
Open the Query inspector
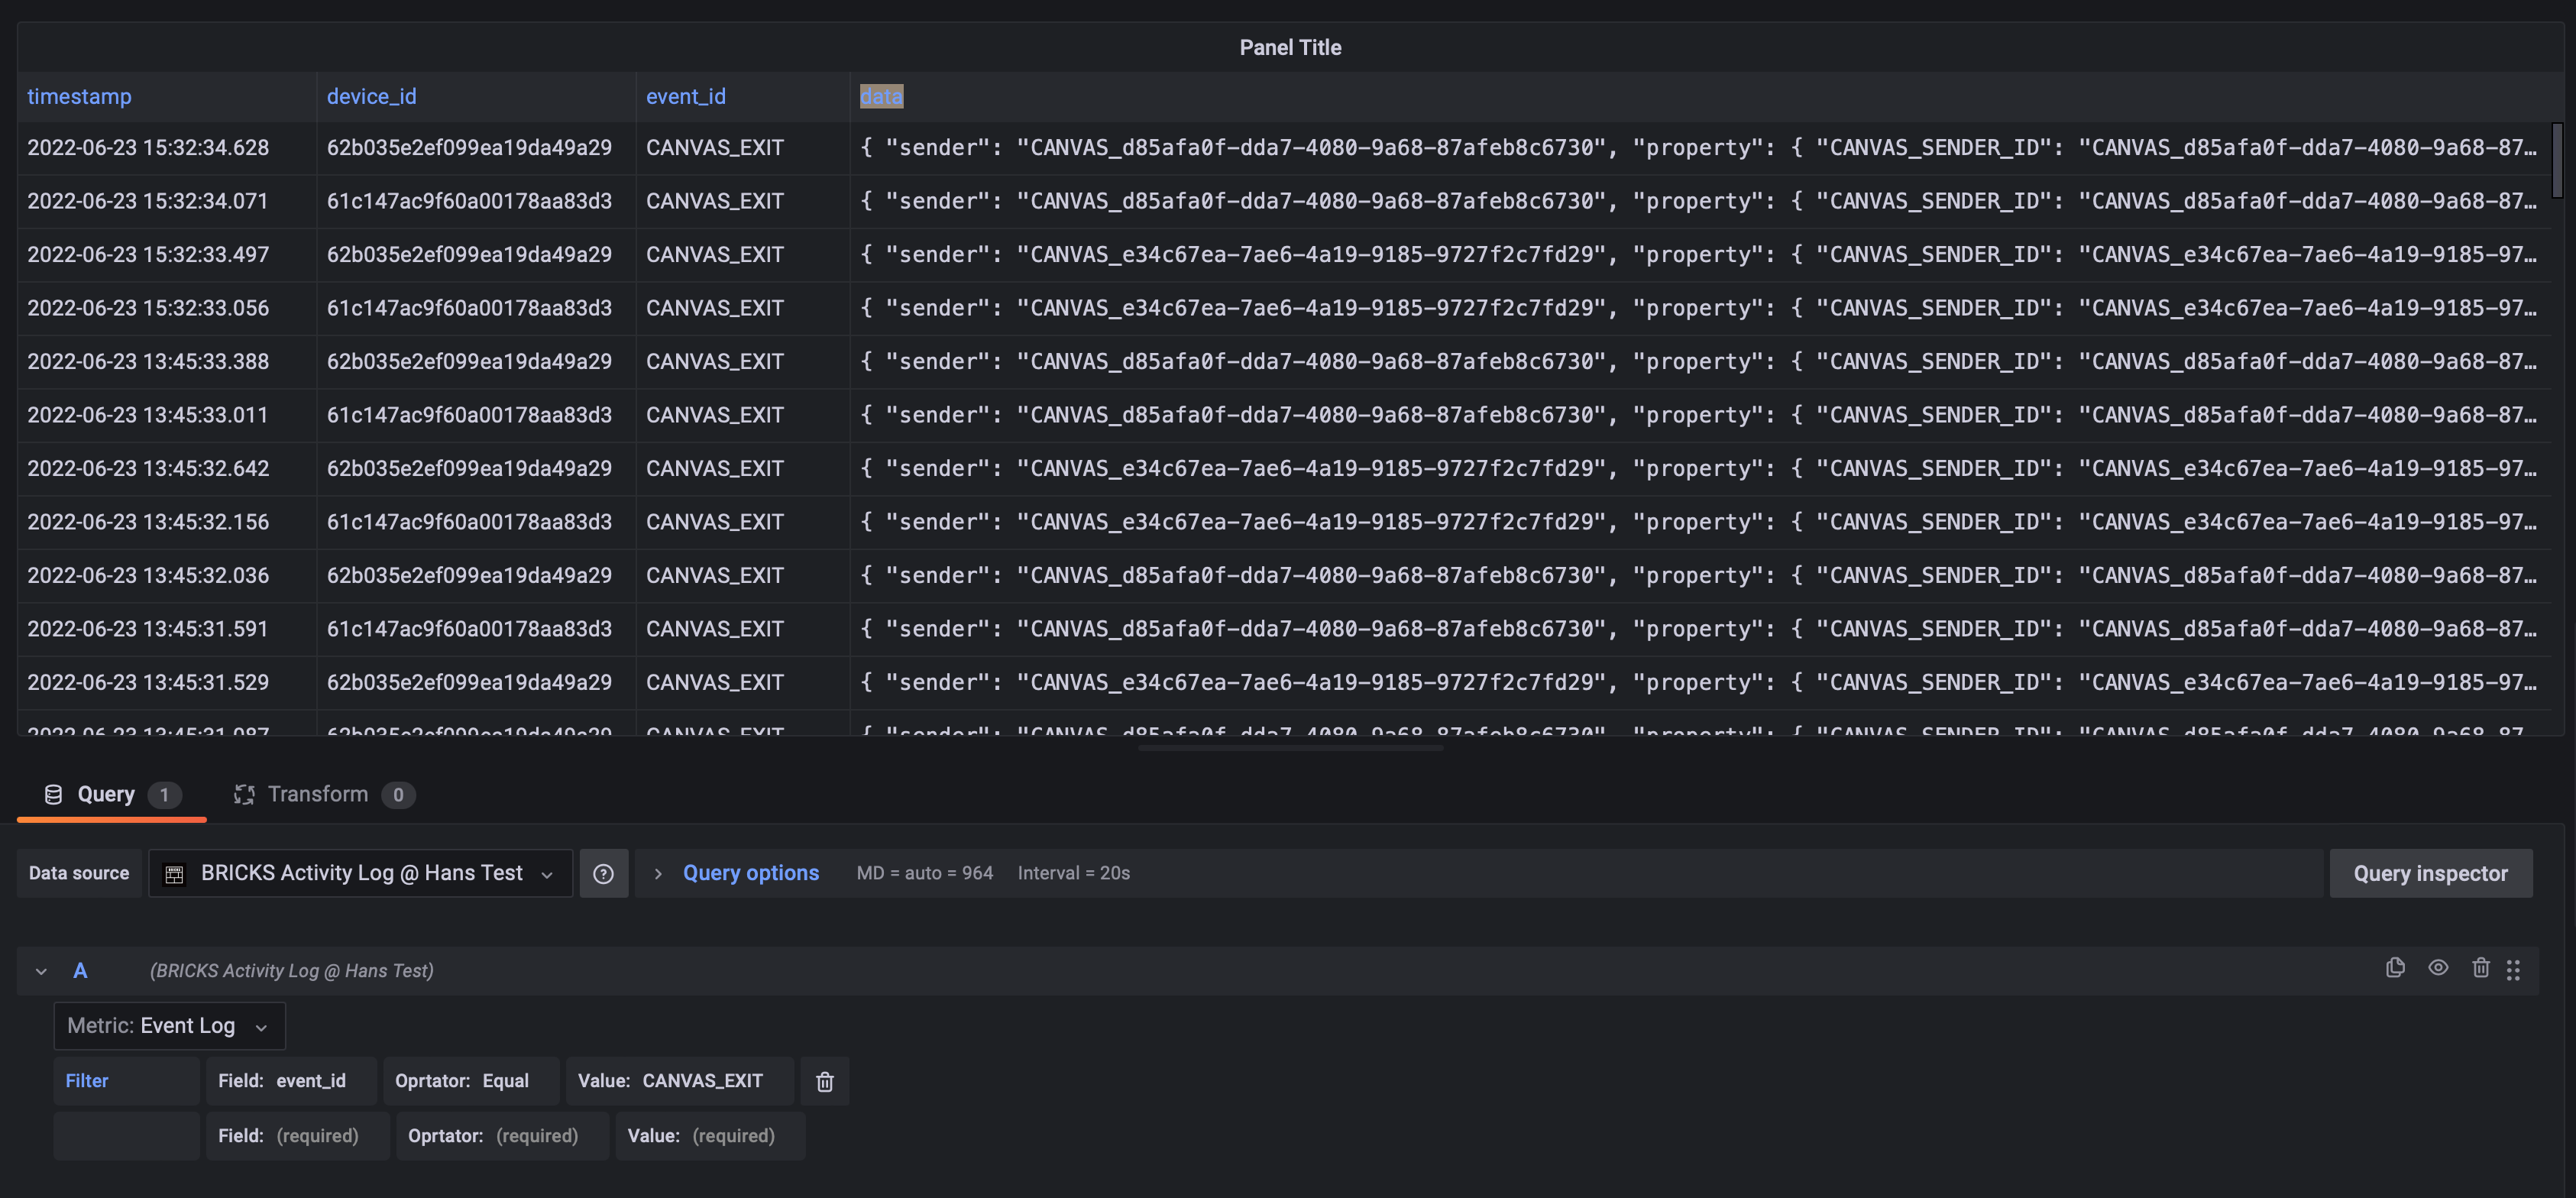pos(2429,873)
